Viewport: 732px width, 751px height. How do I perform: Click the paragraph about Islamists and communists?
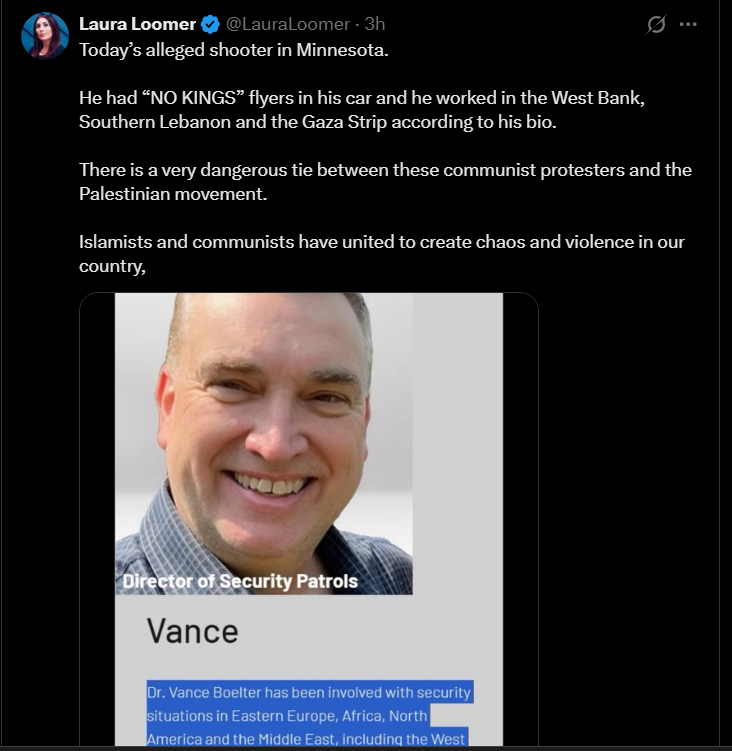pyautogui.click(x=381, y=253)
